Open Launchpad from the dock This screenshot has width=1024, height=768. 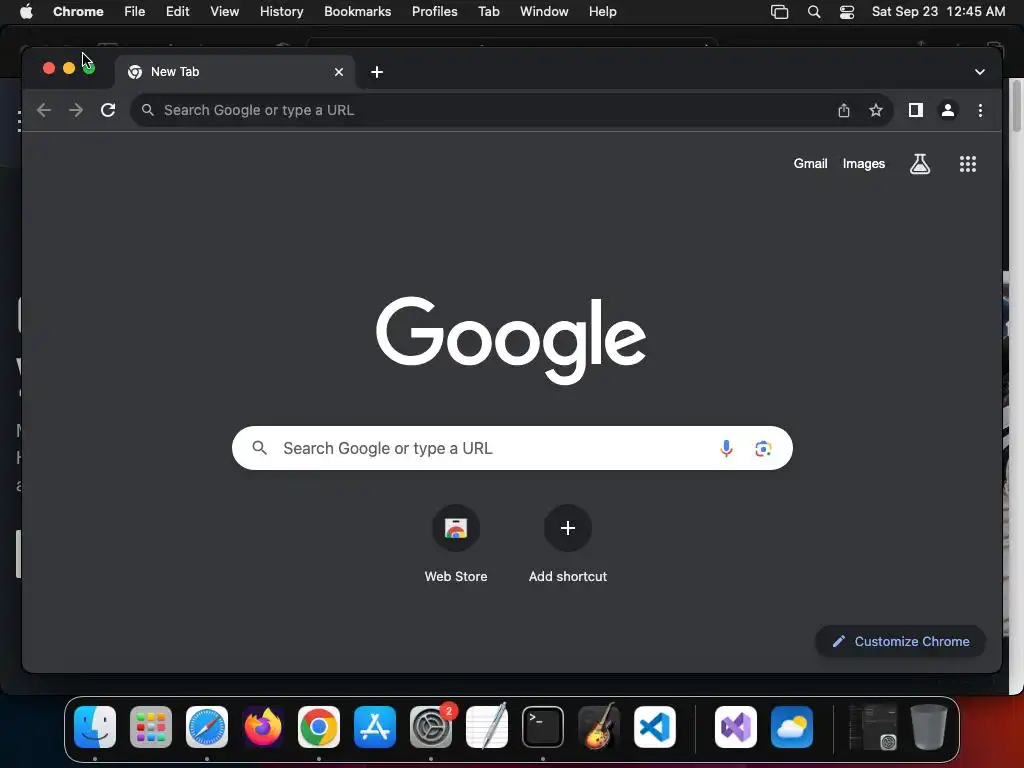click(x=151, y=727)
